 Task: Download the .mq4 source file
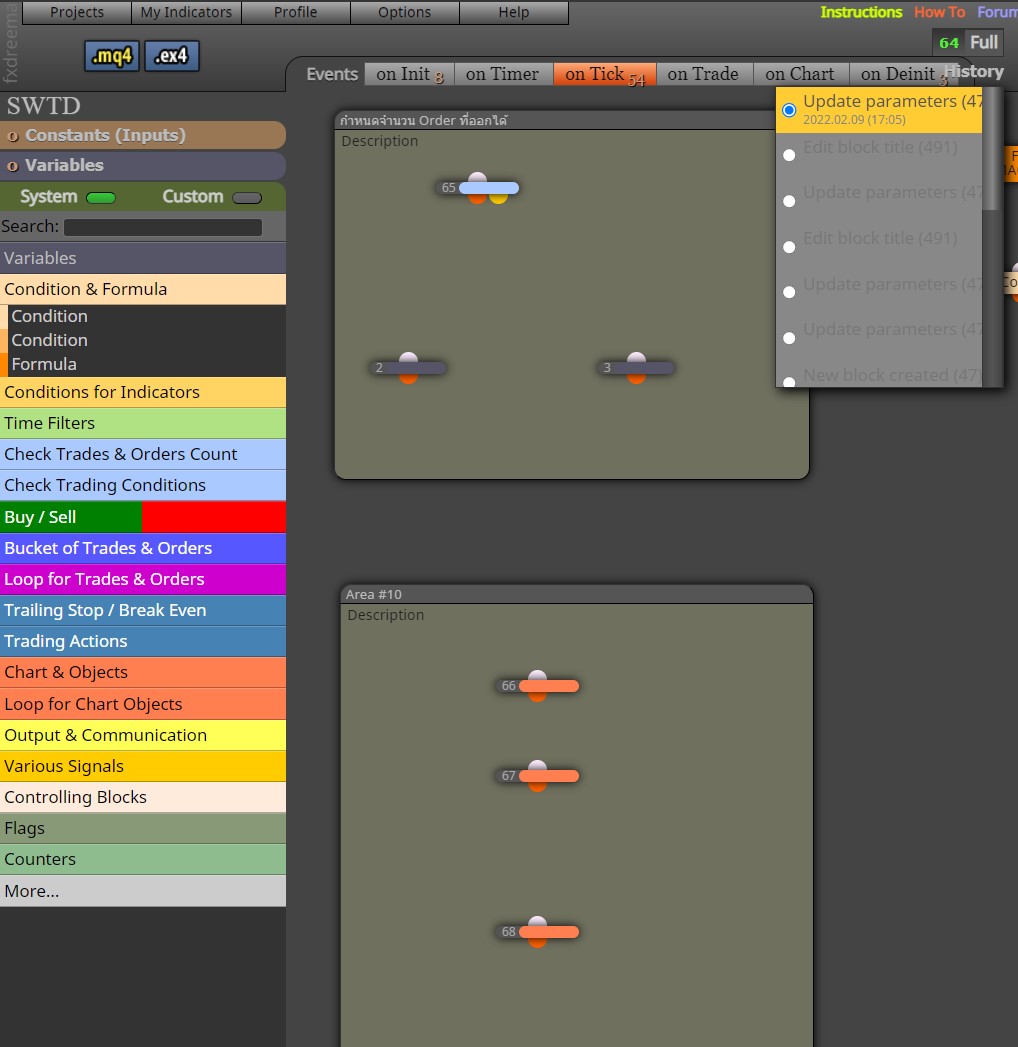(x=111, y=55)
